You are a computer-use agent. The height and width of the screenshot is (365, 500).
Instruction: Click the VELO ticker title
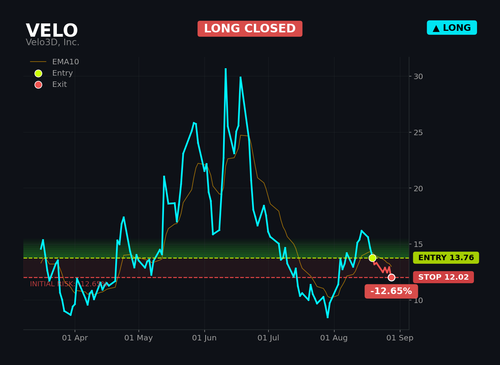tap(52, 30)
